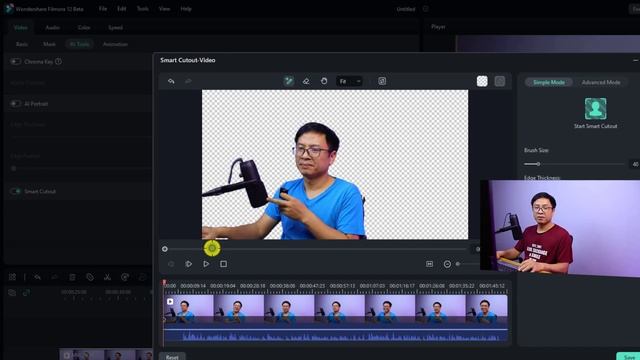Click the timeline zoom slider knob
640x360 pixels.
point(458,264)
